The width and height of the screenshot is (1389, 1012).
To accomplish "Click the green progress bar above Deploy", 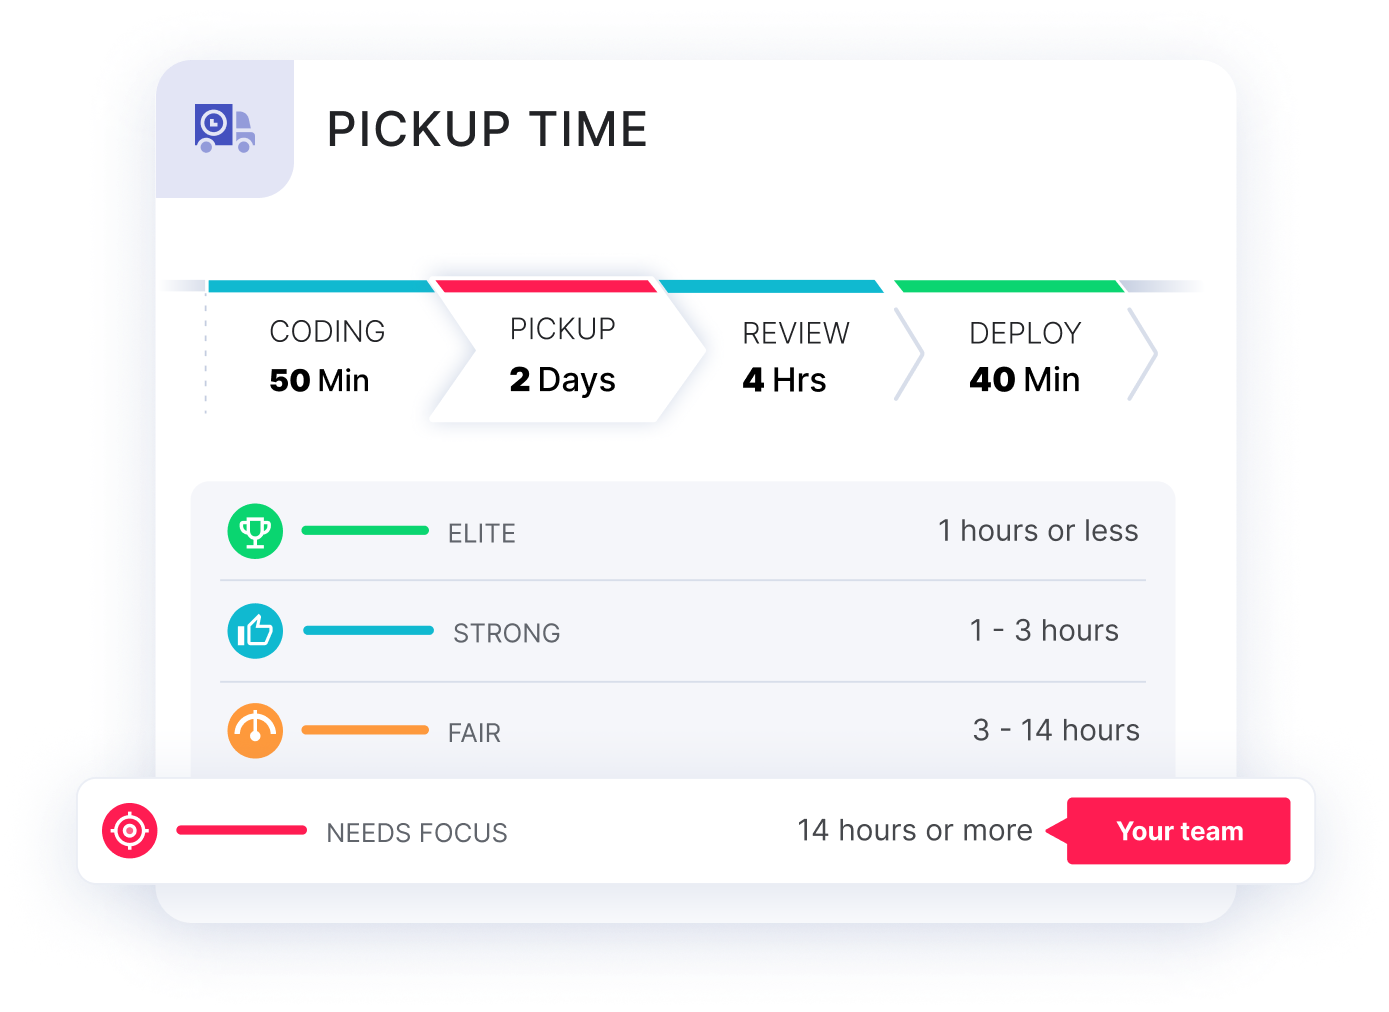I will [x=1009, y=286].
